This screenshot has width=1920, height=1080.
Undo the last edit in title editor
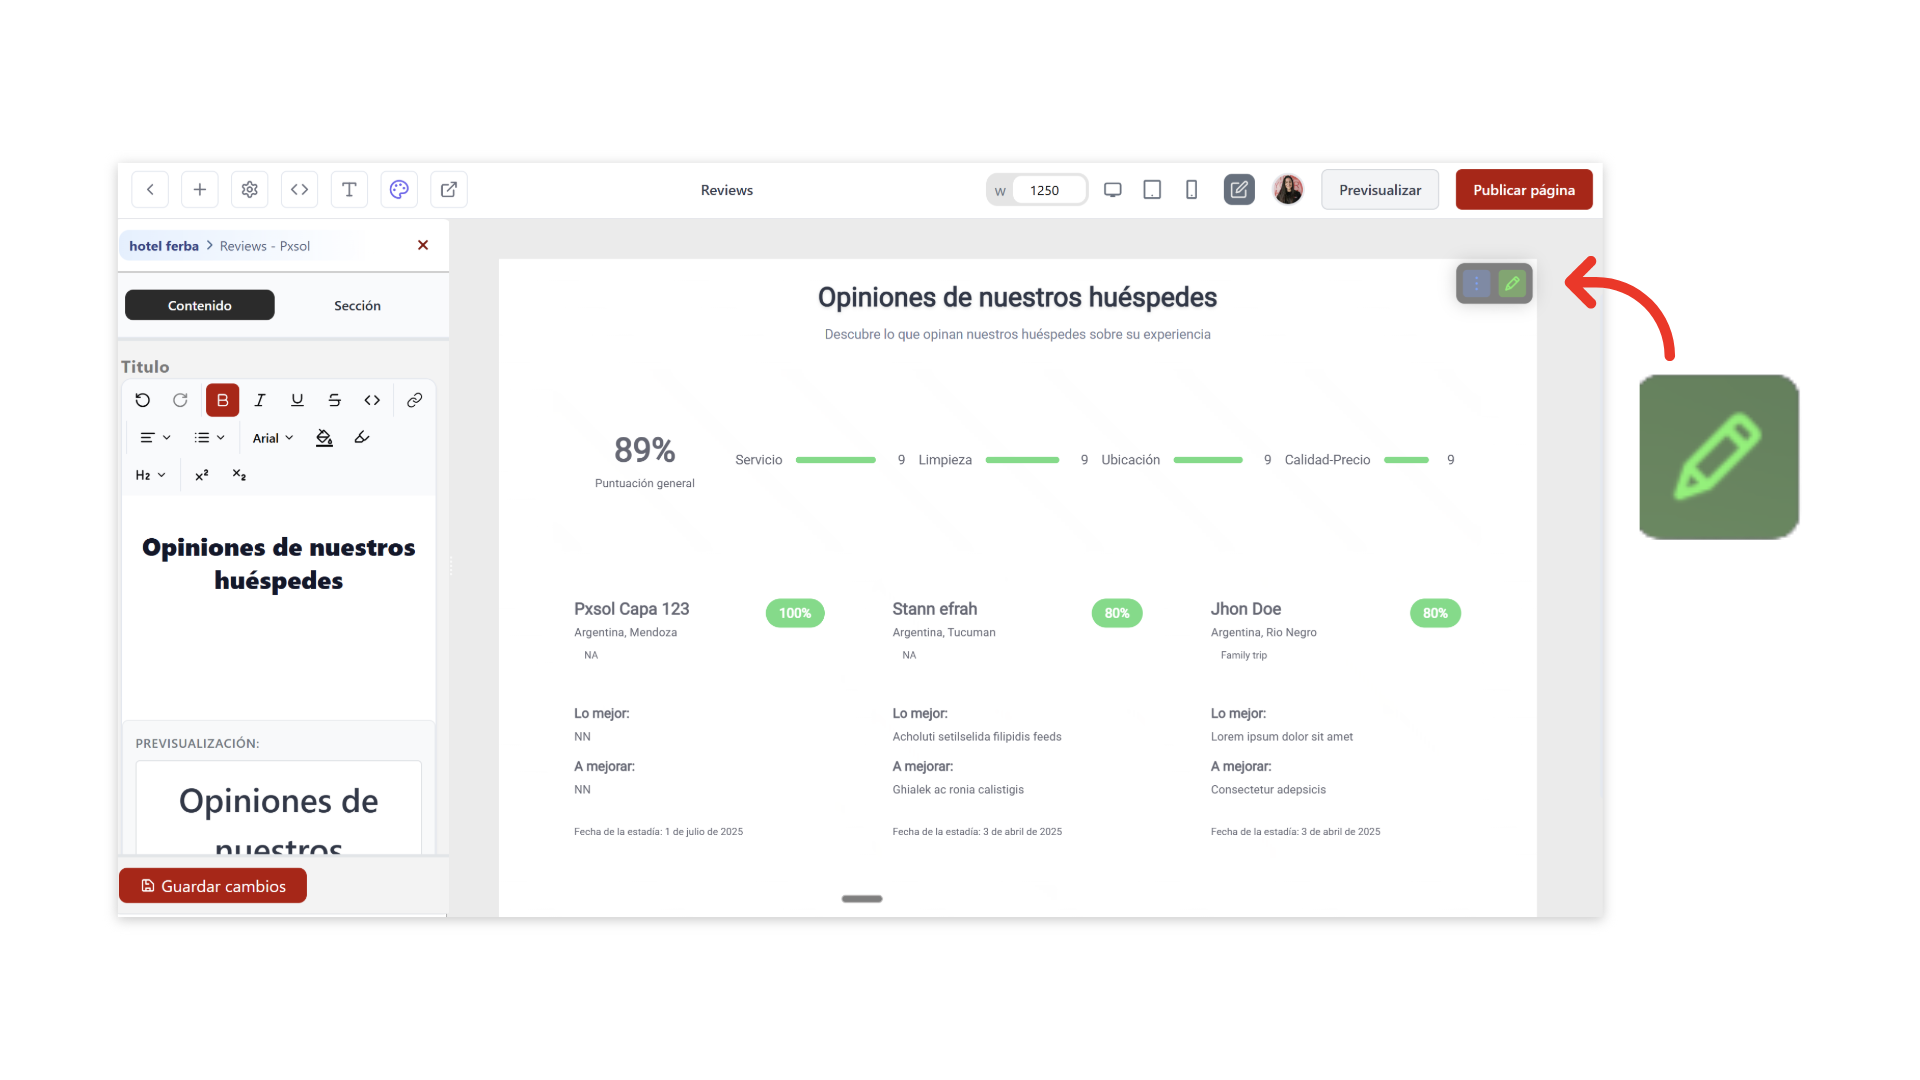coord(143,400)
